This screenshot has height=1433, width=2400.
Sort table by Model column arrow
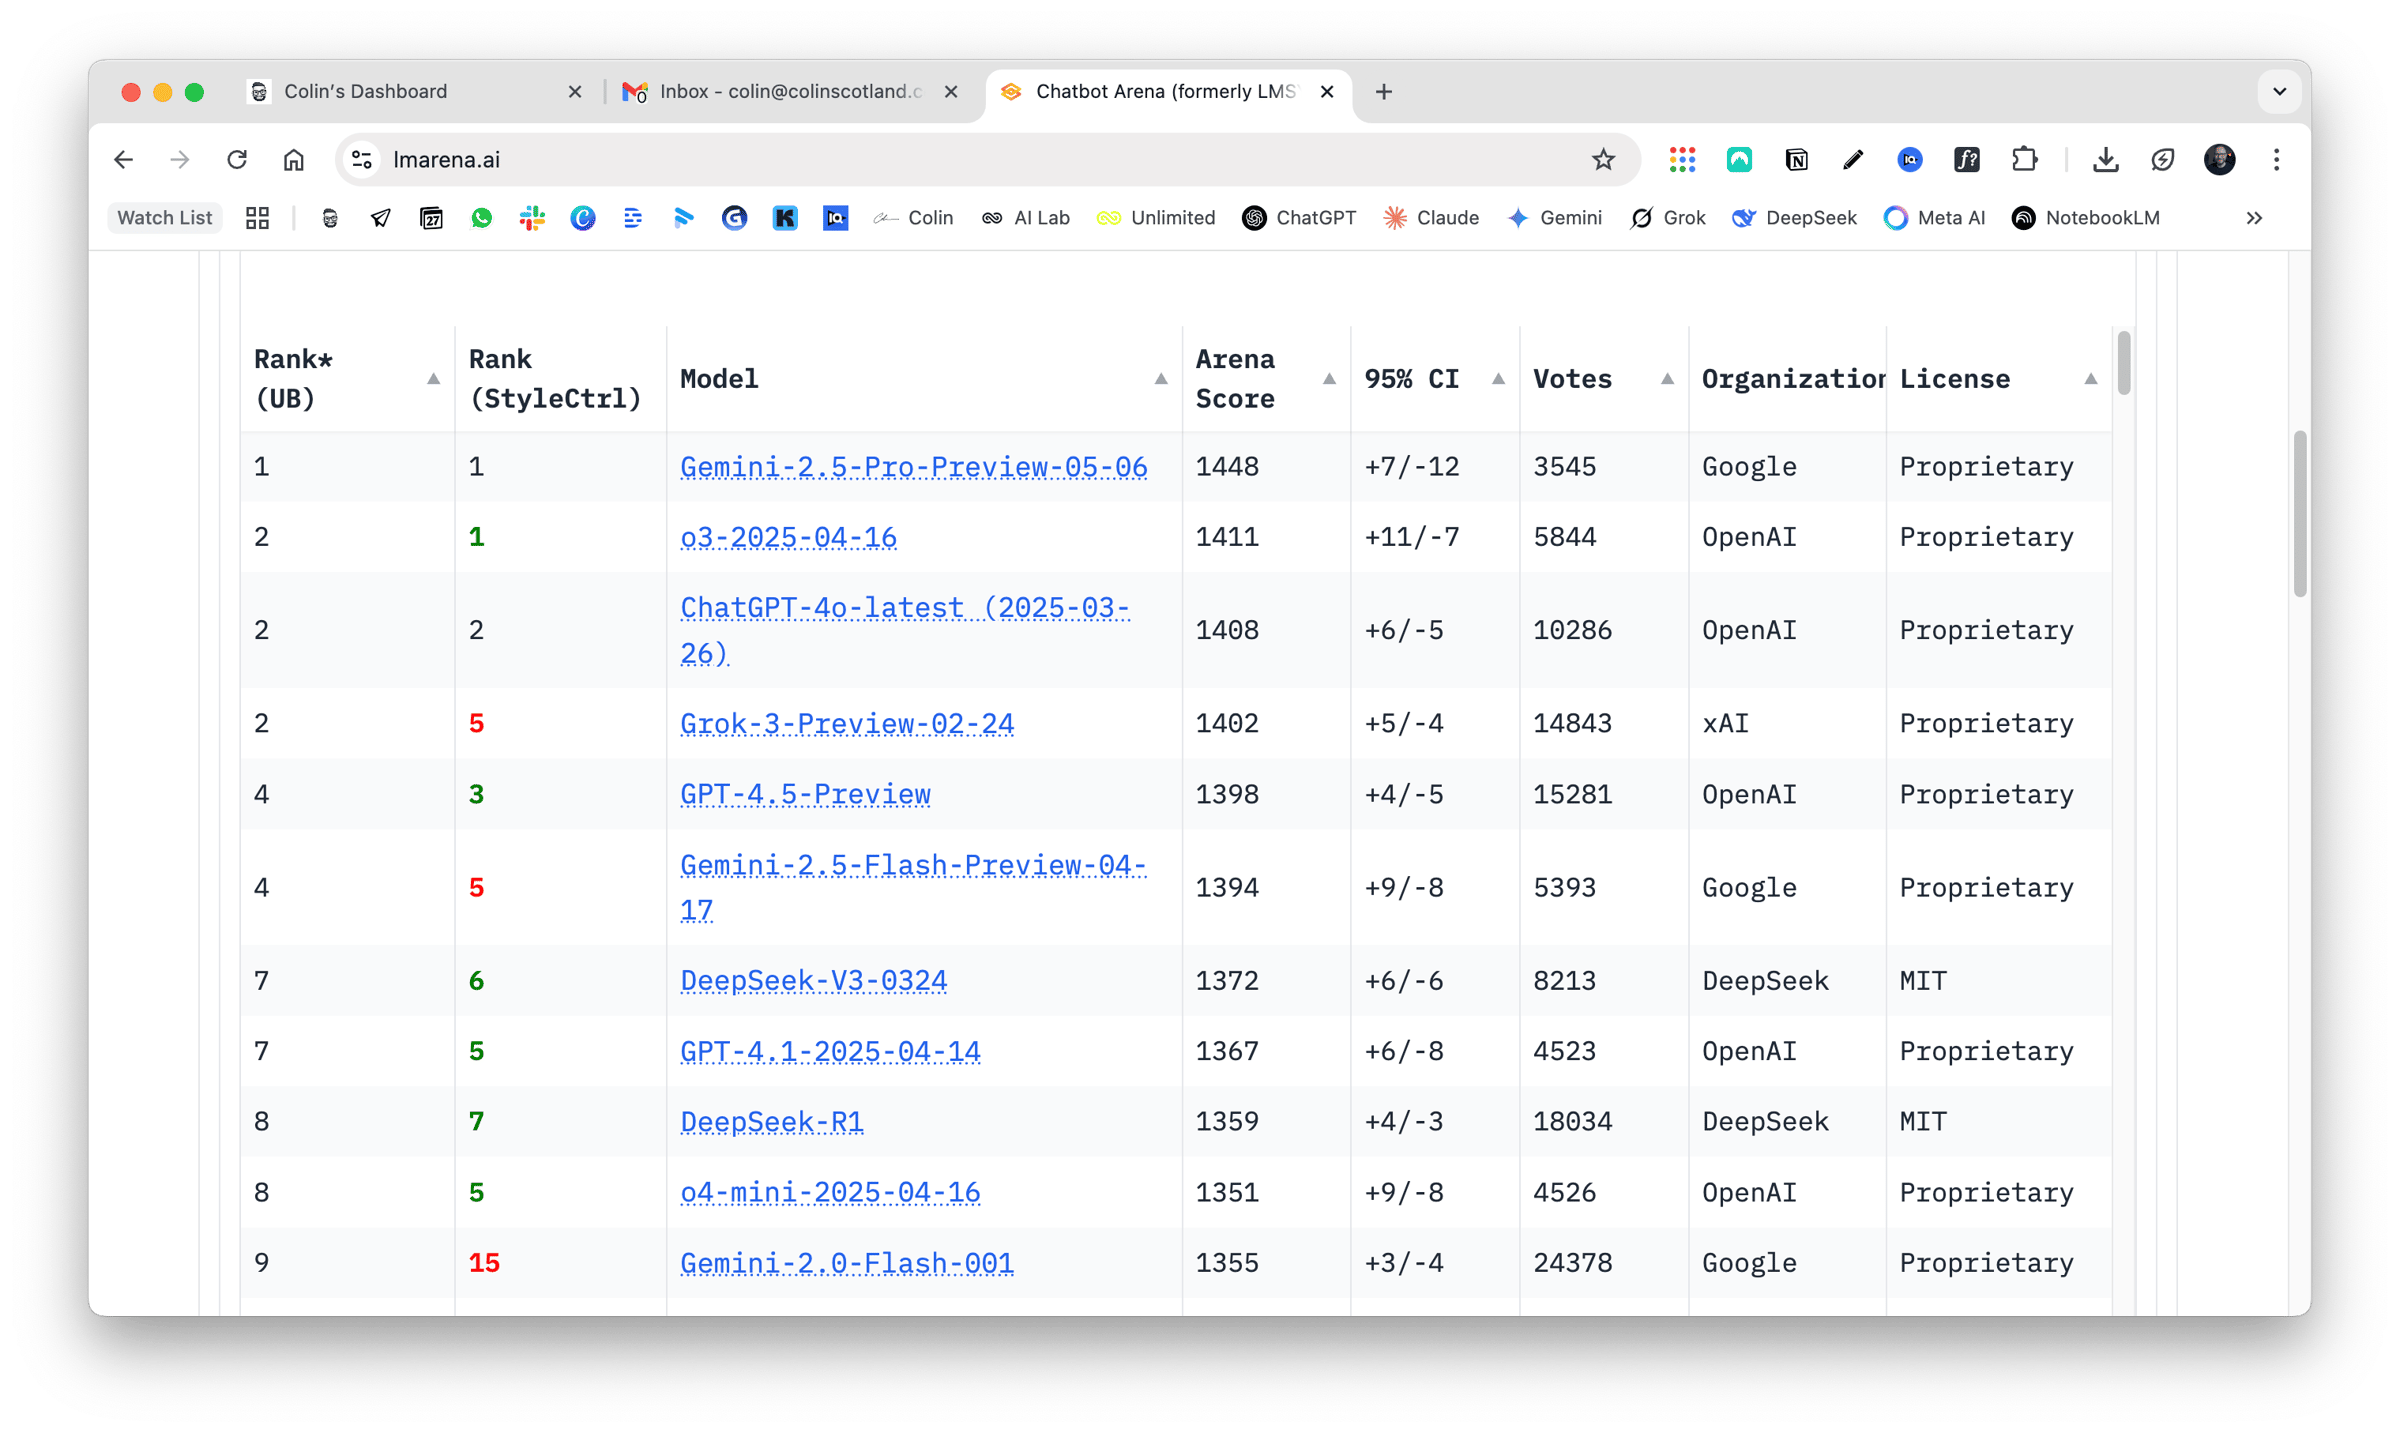click(x=1160, y=379)
